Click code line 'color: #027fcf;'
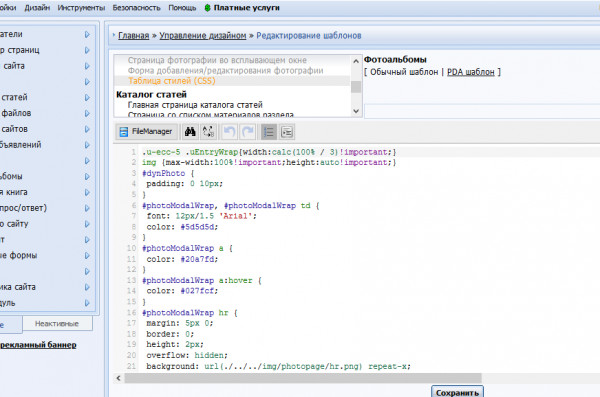 pyautogui.click(x=182, y=291)
